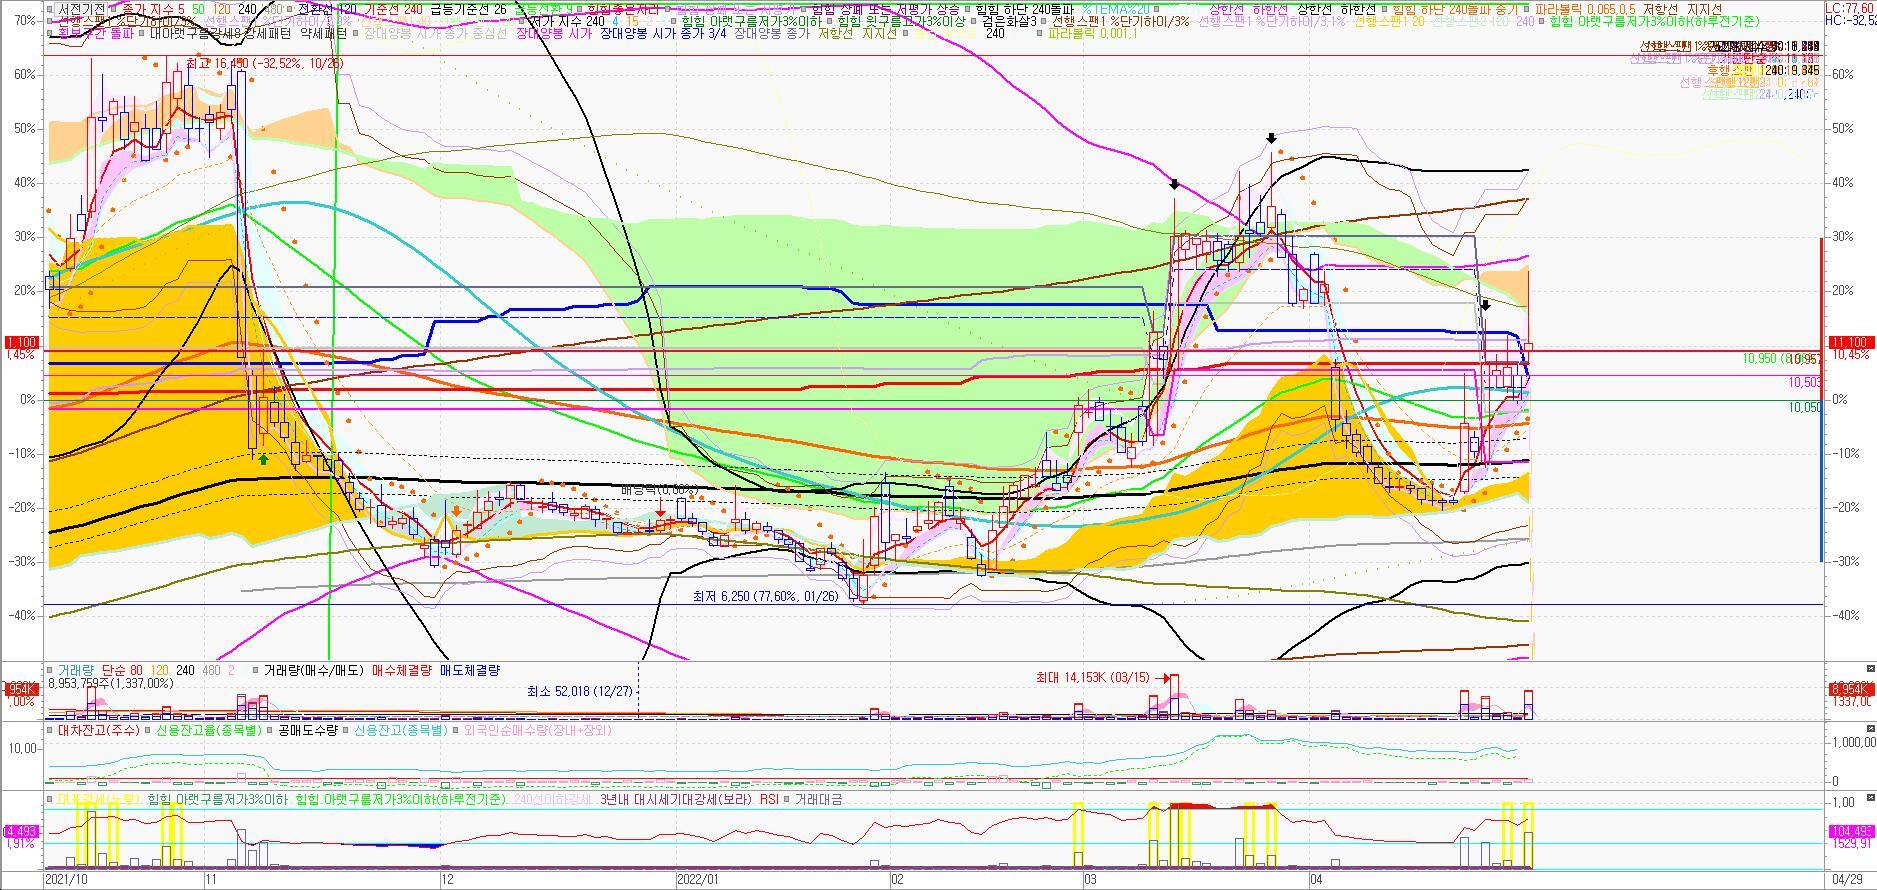Screen dimensions: 1877x890
Task: Select the 외국인순매수량(장내+장외) legend label
Action: tap(538, 731)
